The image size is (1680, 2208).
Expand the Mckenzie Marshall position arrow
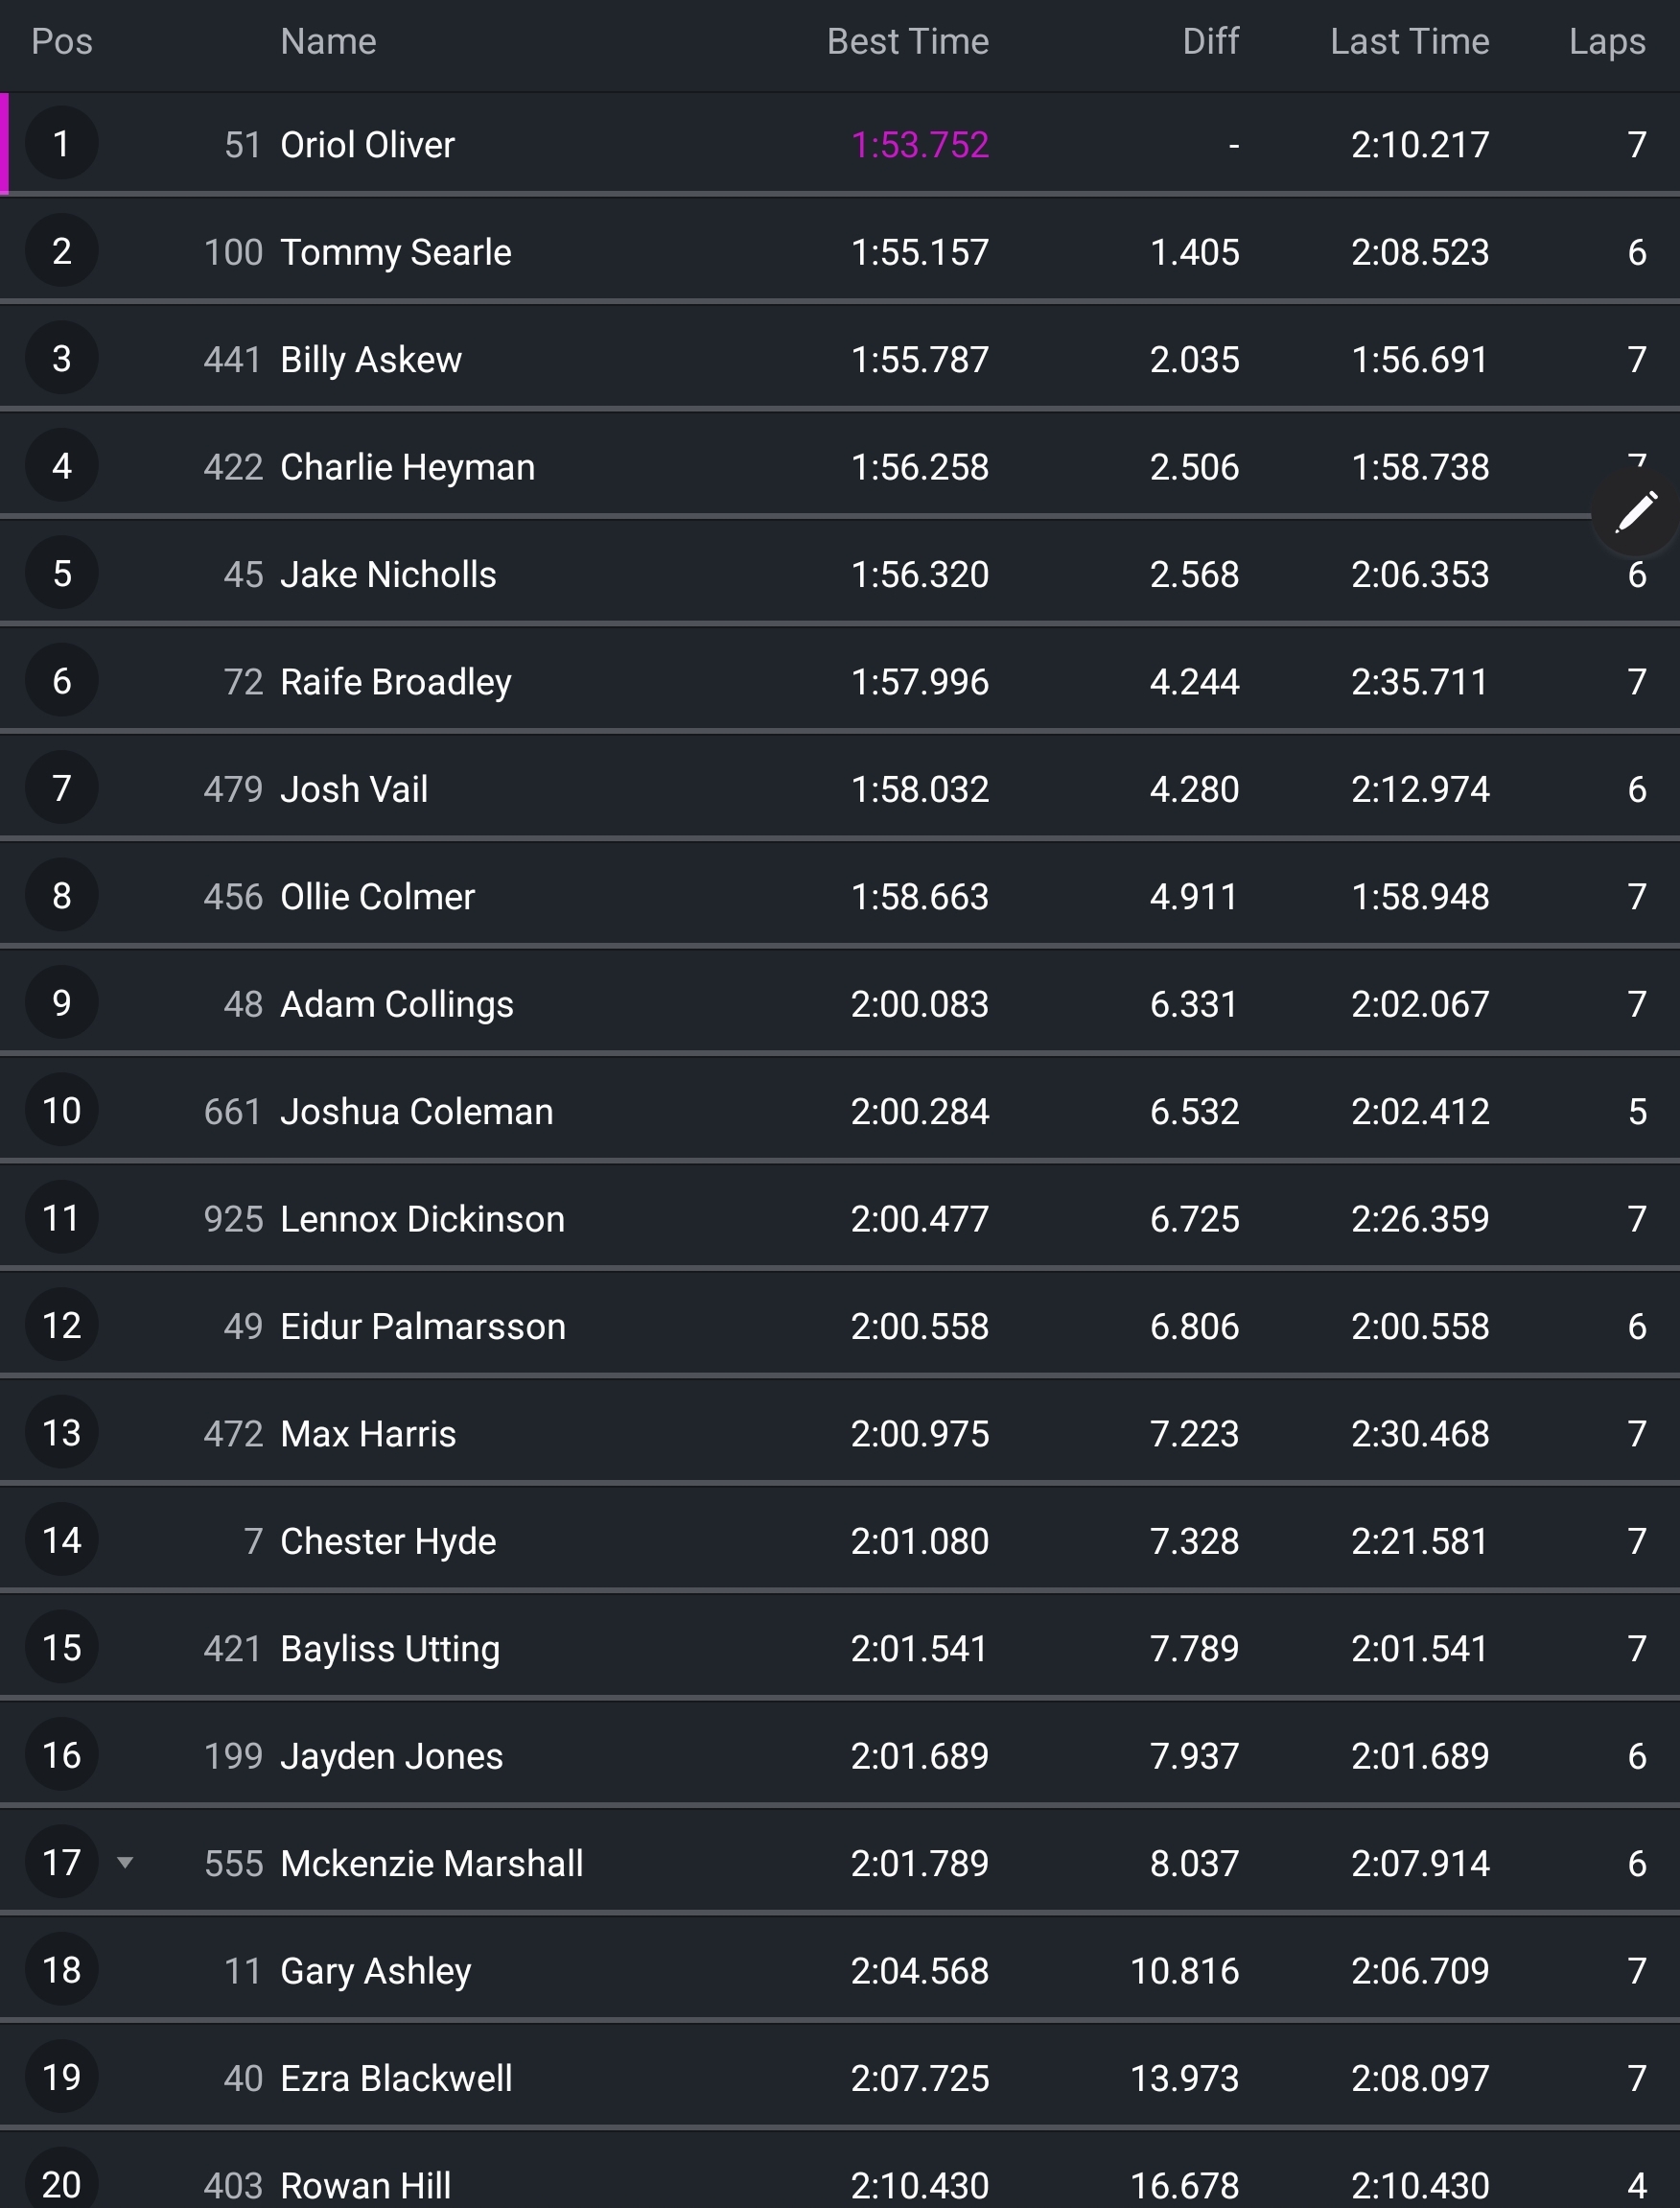click(125, 1862)
